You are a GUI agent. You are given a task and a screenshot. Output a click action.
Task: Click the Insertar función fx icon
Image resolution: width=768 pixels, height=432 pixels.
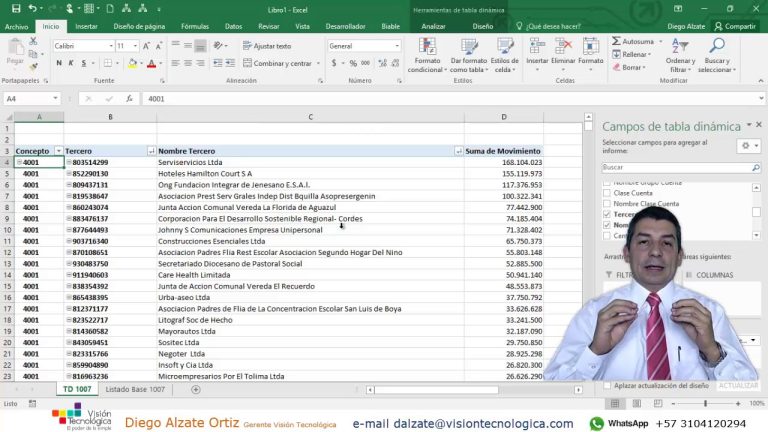tap(130, 99)
